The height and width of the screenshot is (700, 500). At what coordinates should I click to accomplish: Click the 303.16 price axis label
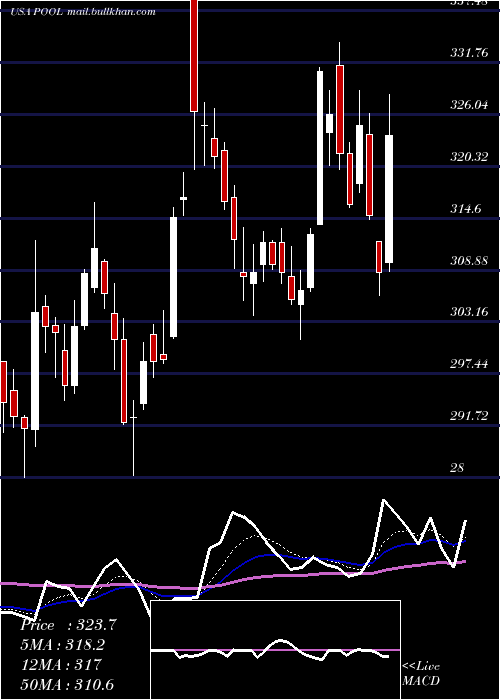click(x=469, y=312)
